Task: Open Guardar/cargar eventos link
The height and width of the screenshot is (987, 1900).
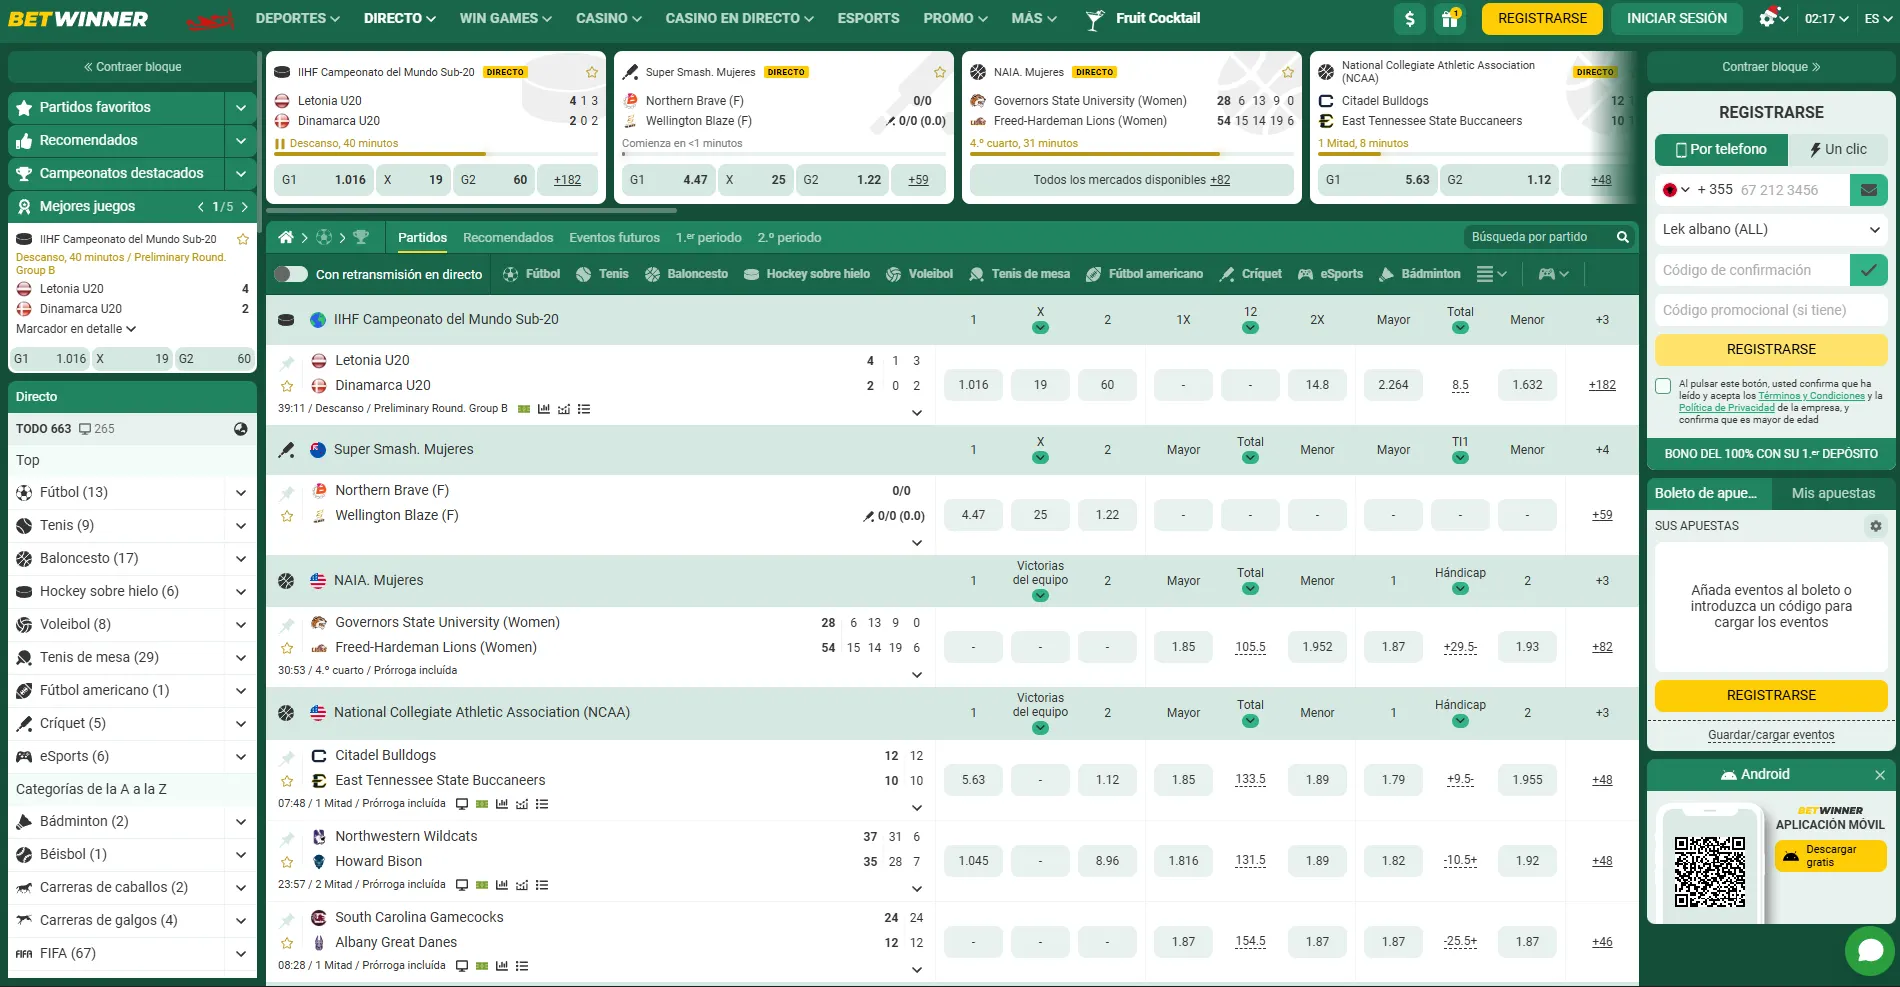Action: pos(1771,735)
